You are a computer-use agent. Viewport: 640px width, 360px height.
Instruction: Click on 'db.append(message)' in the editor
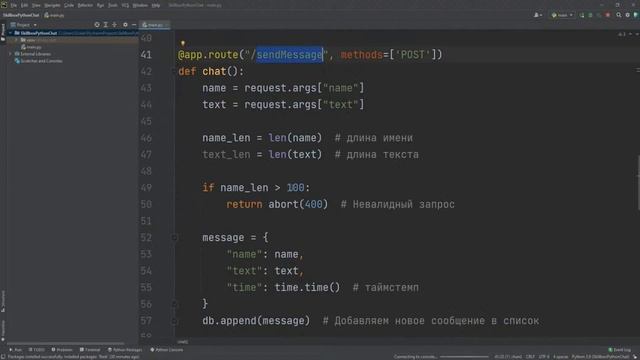pos(256,321)
